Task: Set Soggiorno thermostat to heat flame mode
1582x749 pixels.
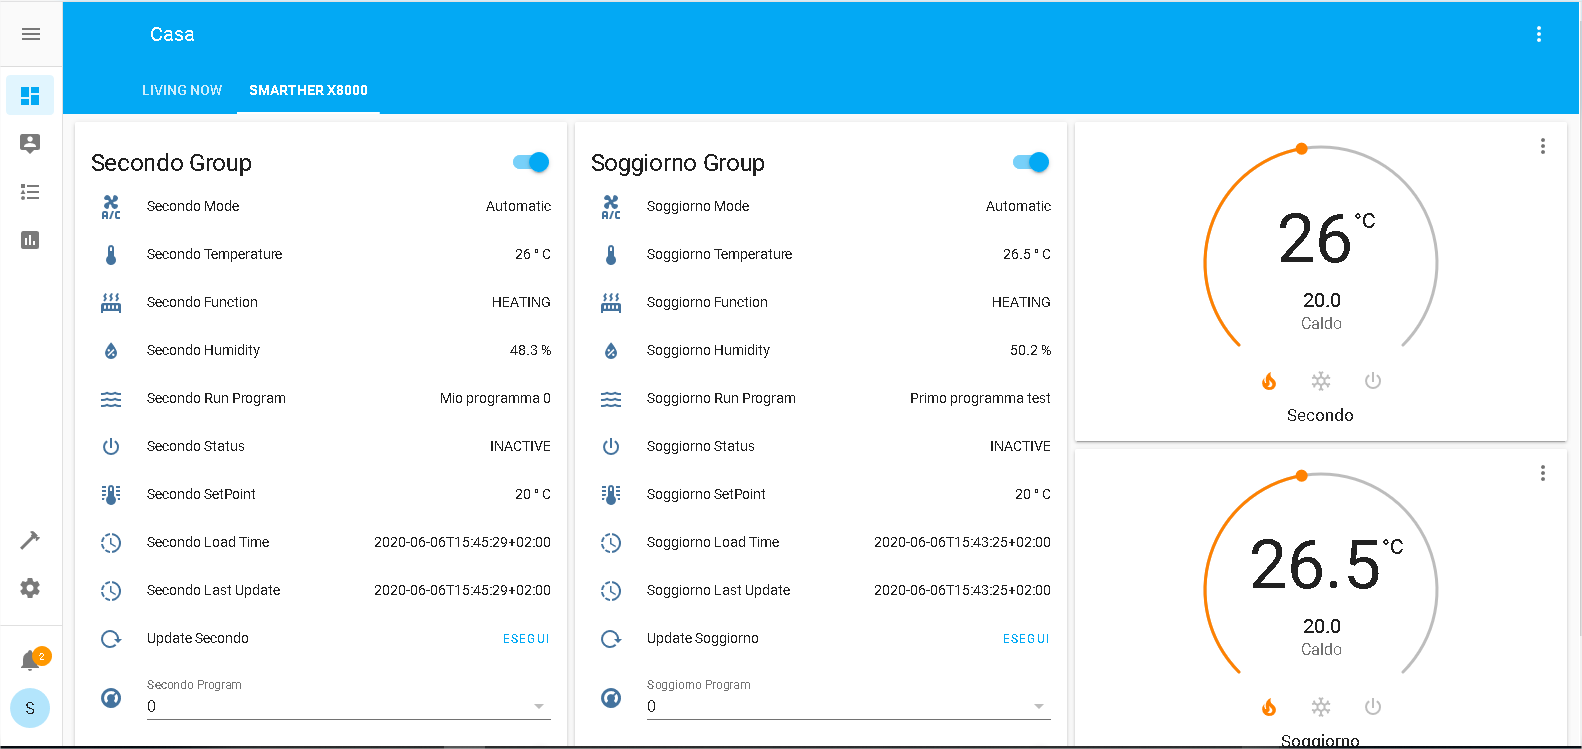Action: (x=1269, y=707)
